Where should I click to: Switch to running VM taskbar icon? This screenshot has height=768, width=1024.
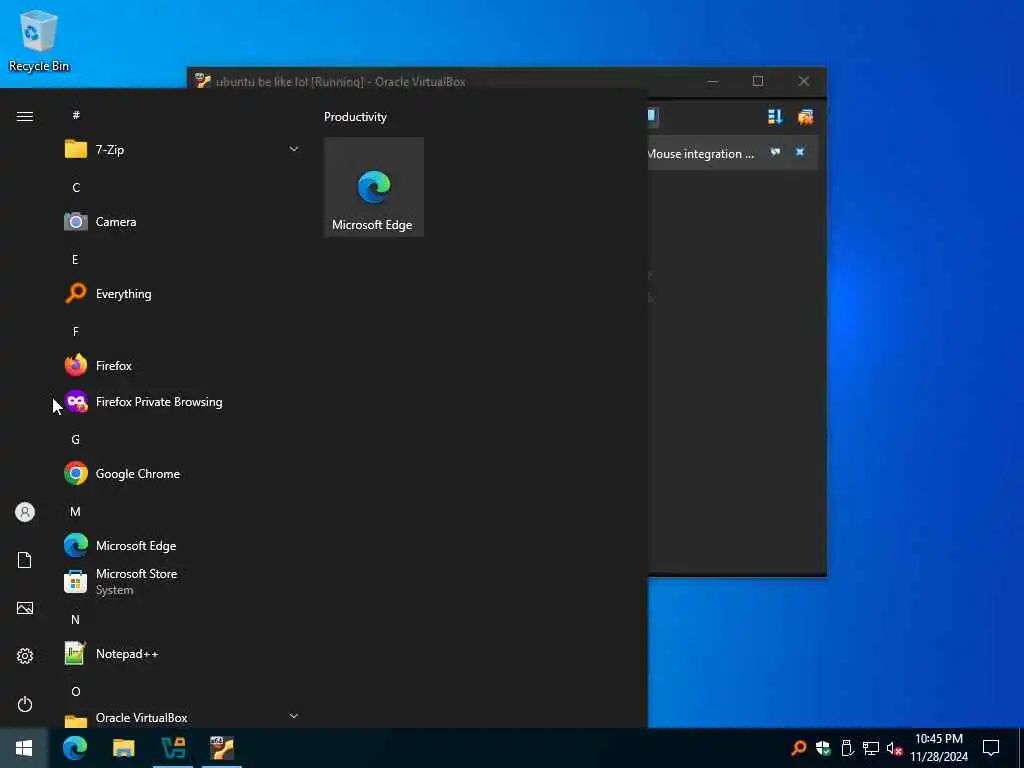222,748
